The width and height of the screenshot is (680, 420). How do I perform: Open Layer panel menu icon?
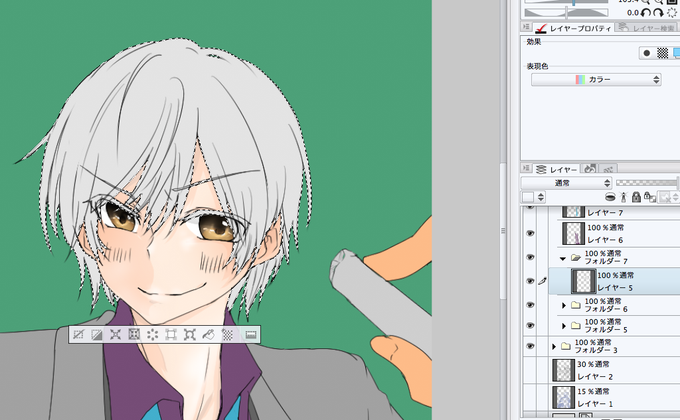(526, 168)
